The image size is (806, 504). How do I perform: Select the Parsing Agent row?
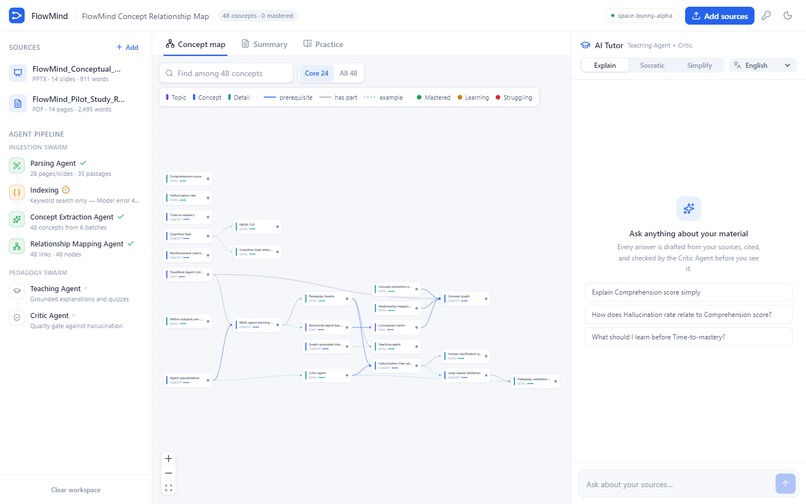75,168
